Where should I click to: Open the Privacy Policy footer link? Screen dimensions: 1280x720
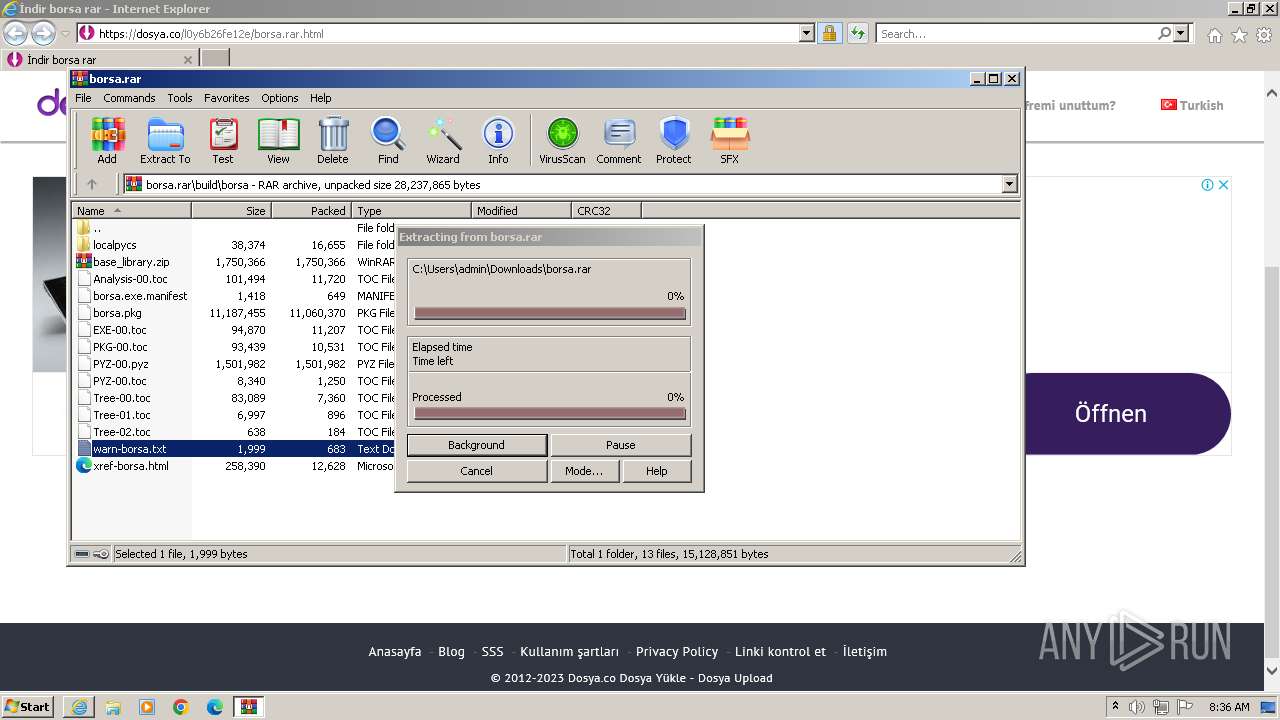[677, 651]
